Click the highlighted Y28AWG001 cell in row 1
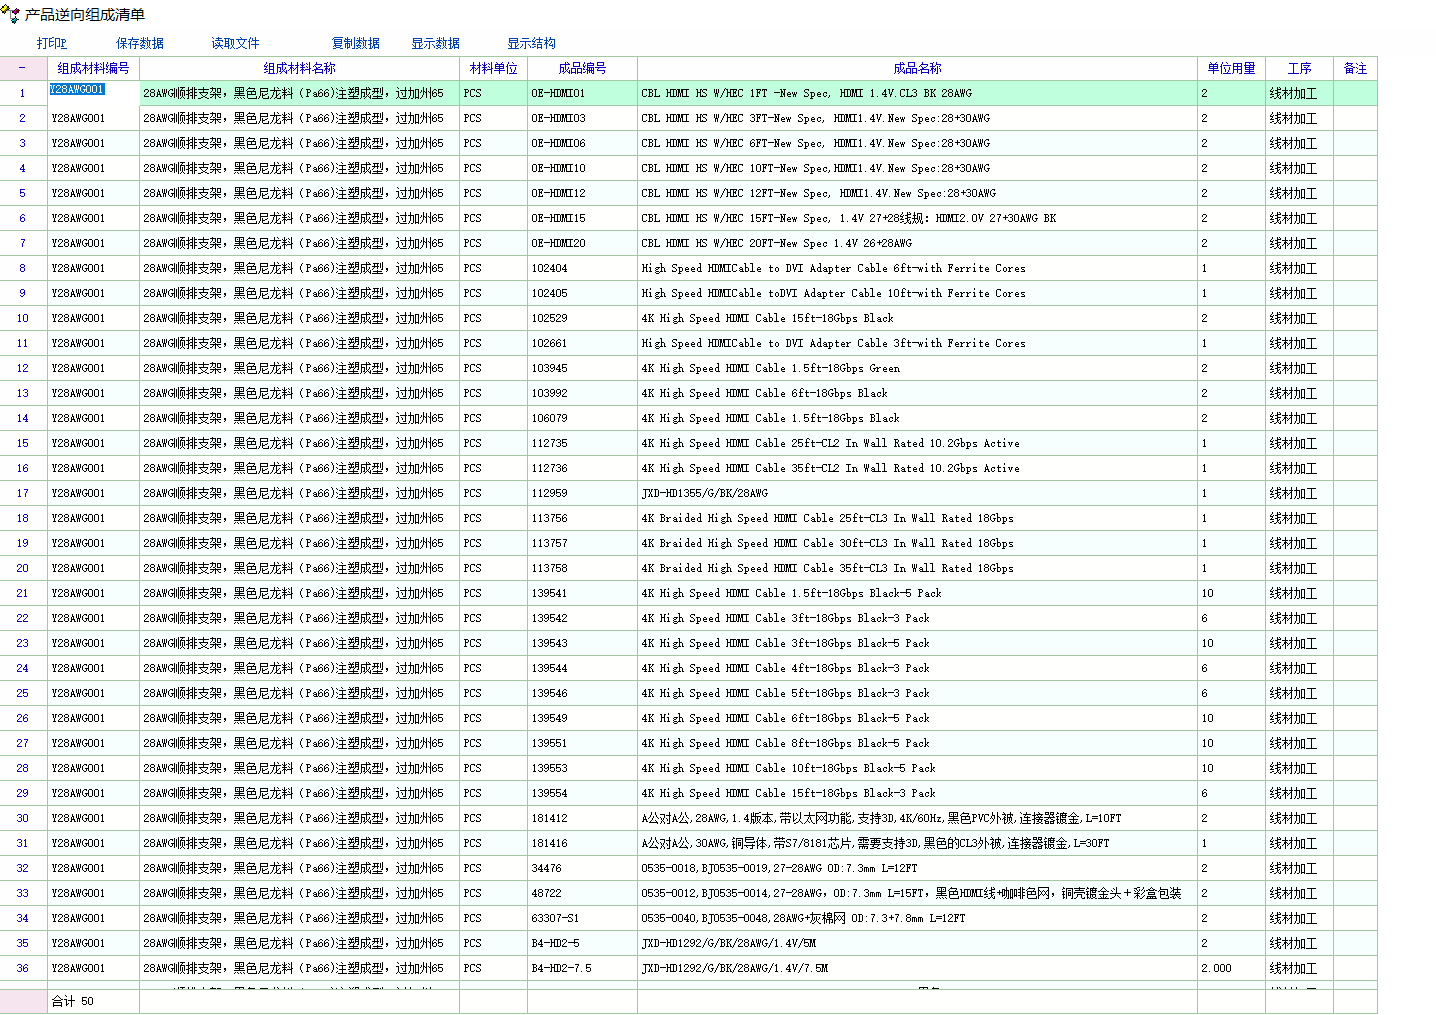The width and height of the screenshot is (1436, 1015). (x=78, y=90)
